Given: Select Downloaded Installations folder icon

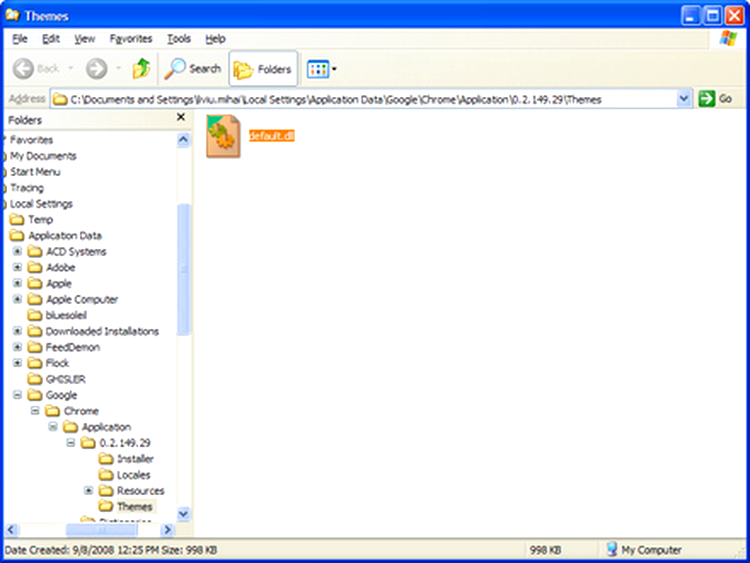Looking at the screenshot, I should pyautogui.click(x=34, y=331).
